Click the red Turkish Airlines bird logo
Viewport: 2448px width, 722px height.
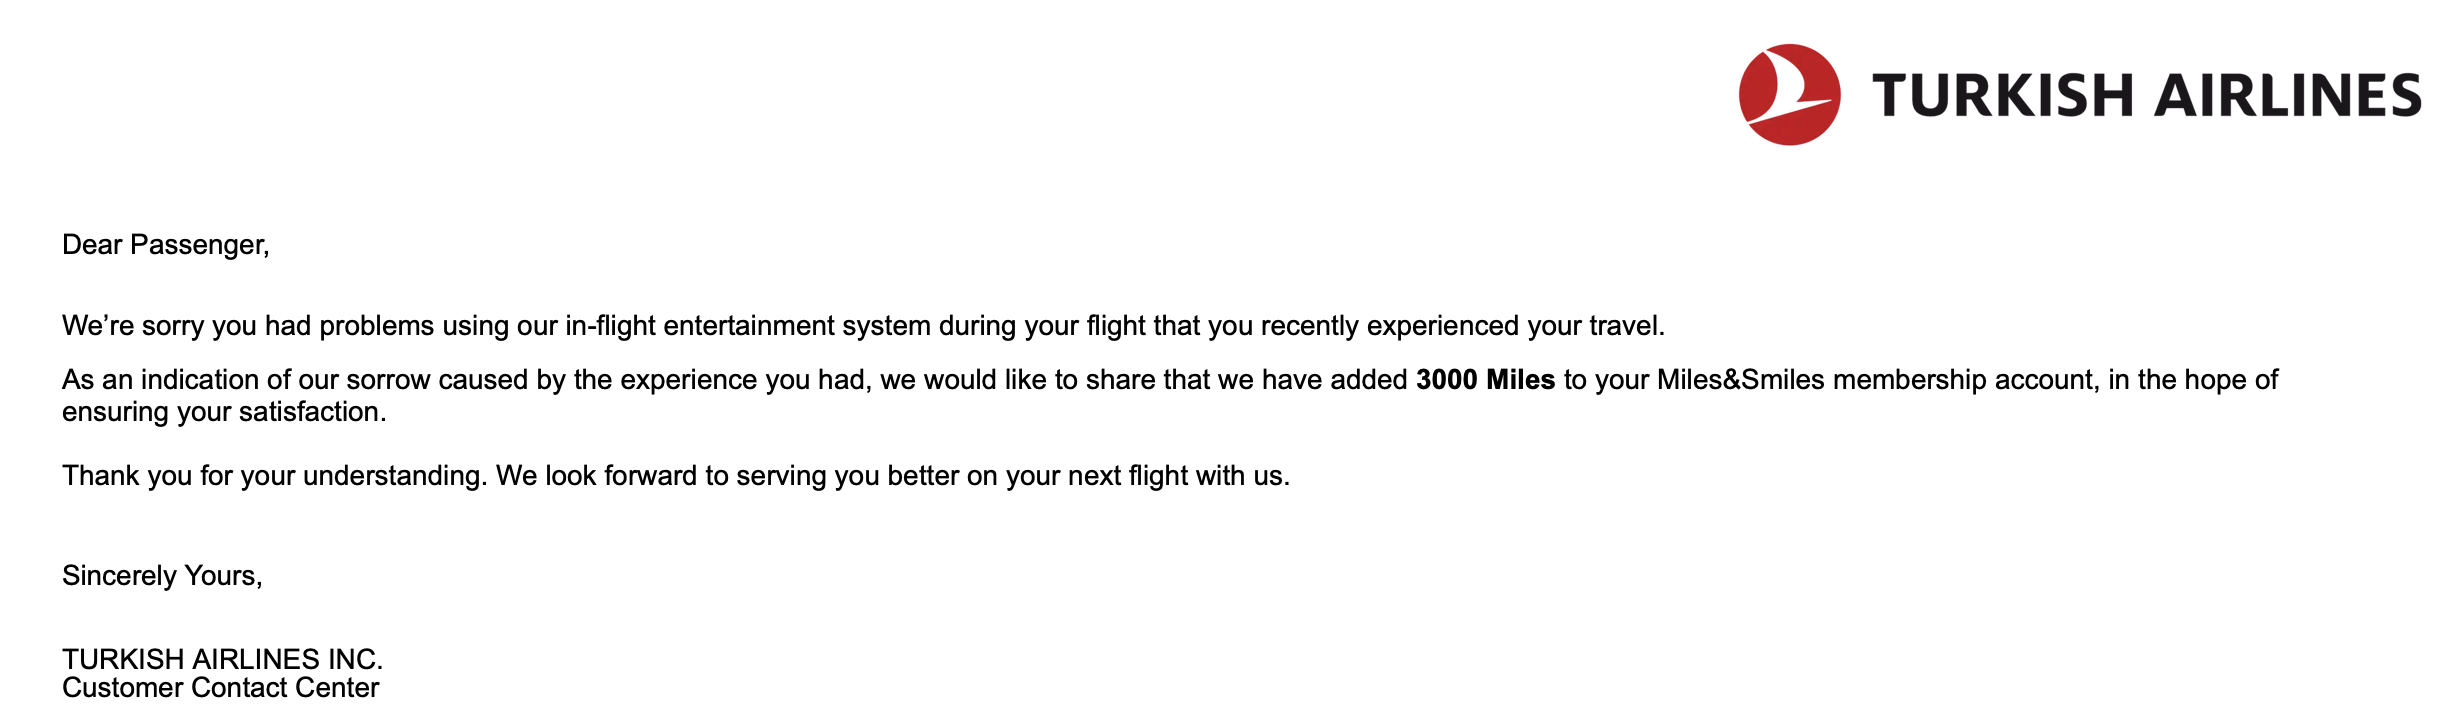(x=1789, y=95)
